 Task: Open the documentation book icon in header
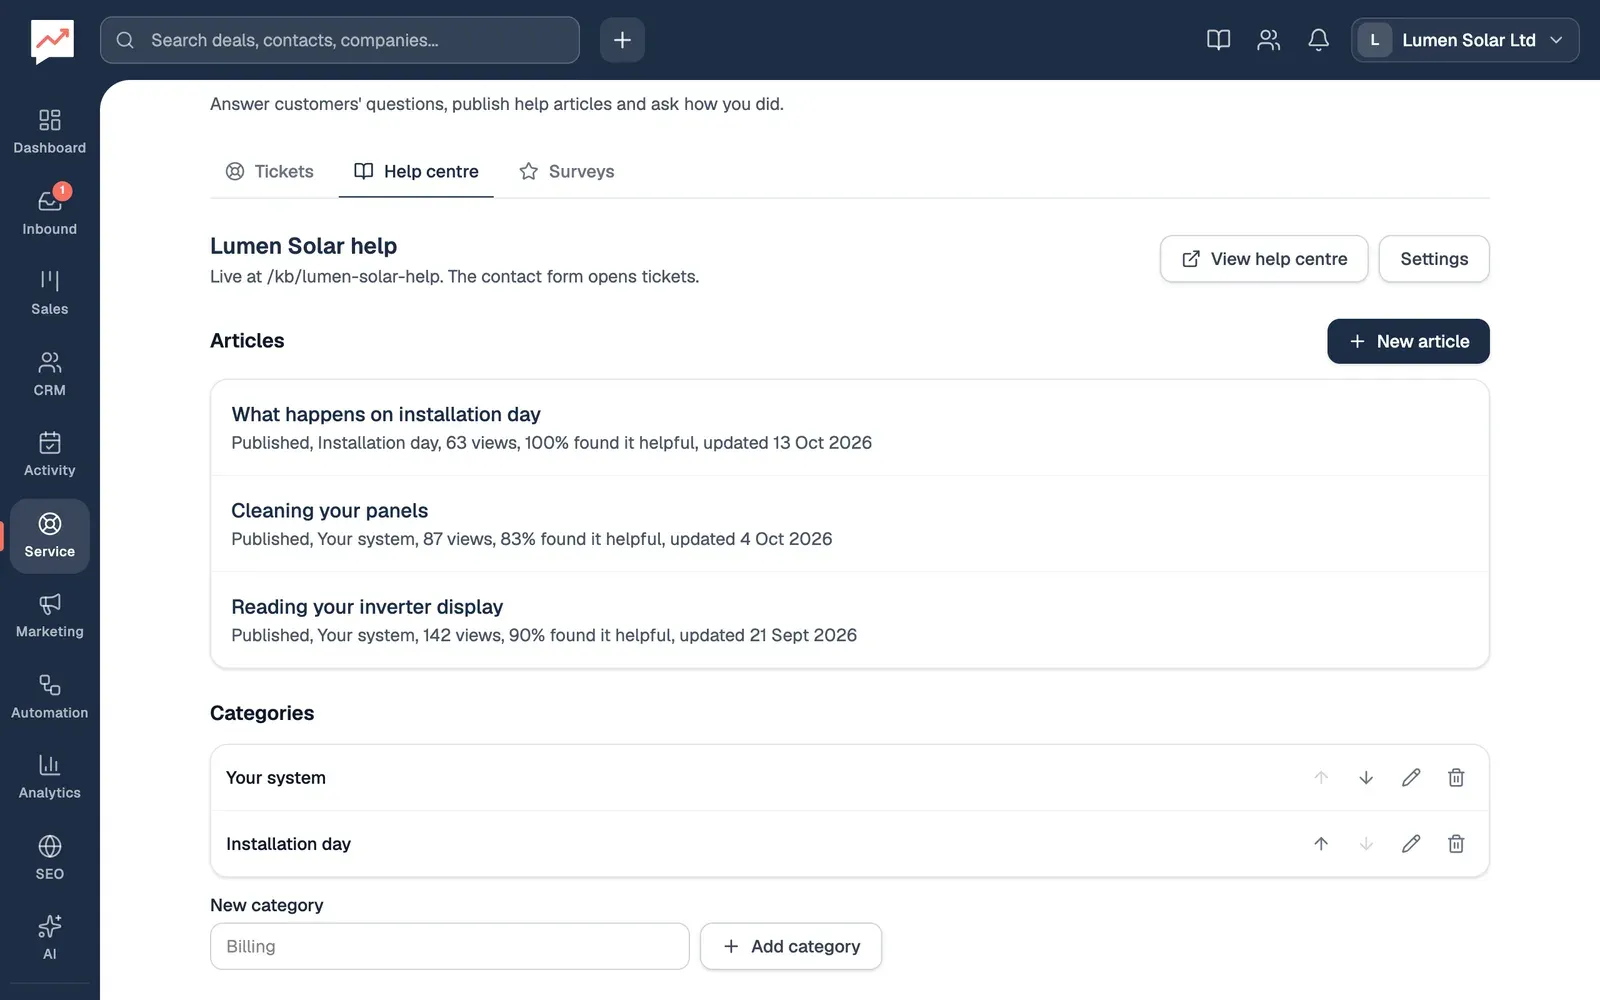click(x=1218, y=40)
